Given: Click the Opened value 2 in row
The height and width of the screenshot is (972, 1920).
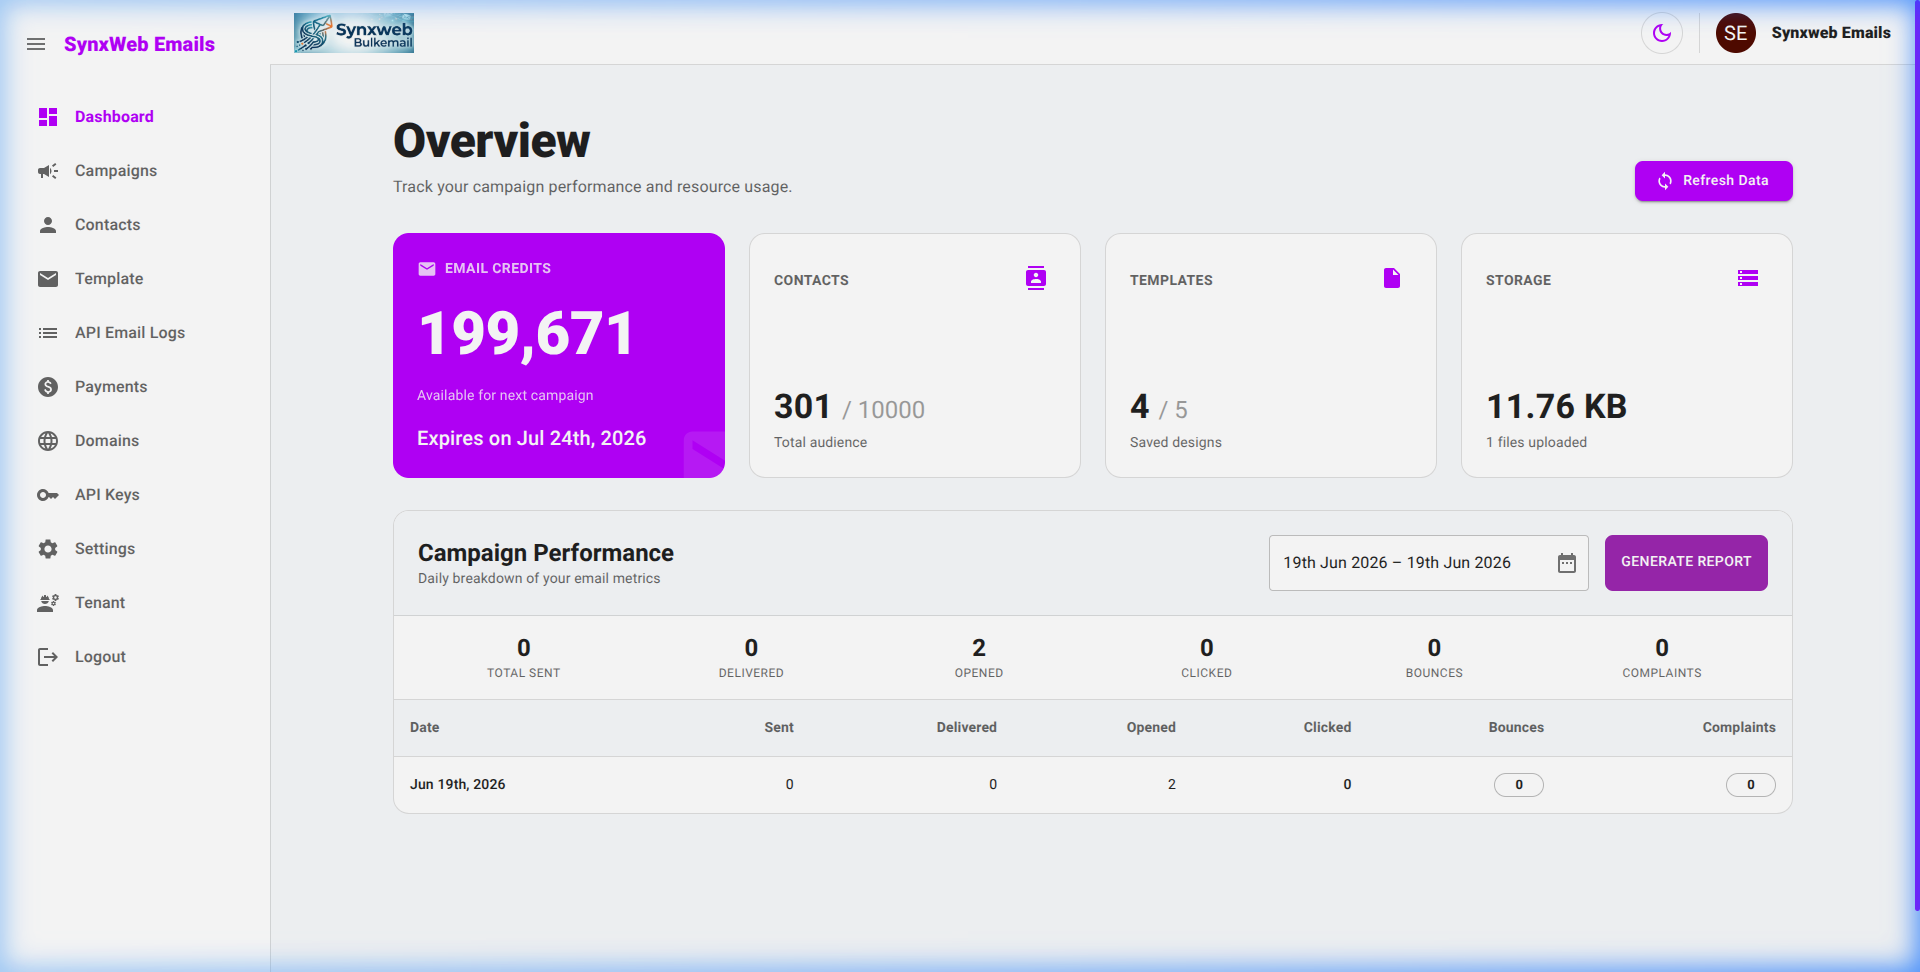Looking at the screenshot, I should 1172,785.
